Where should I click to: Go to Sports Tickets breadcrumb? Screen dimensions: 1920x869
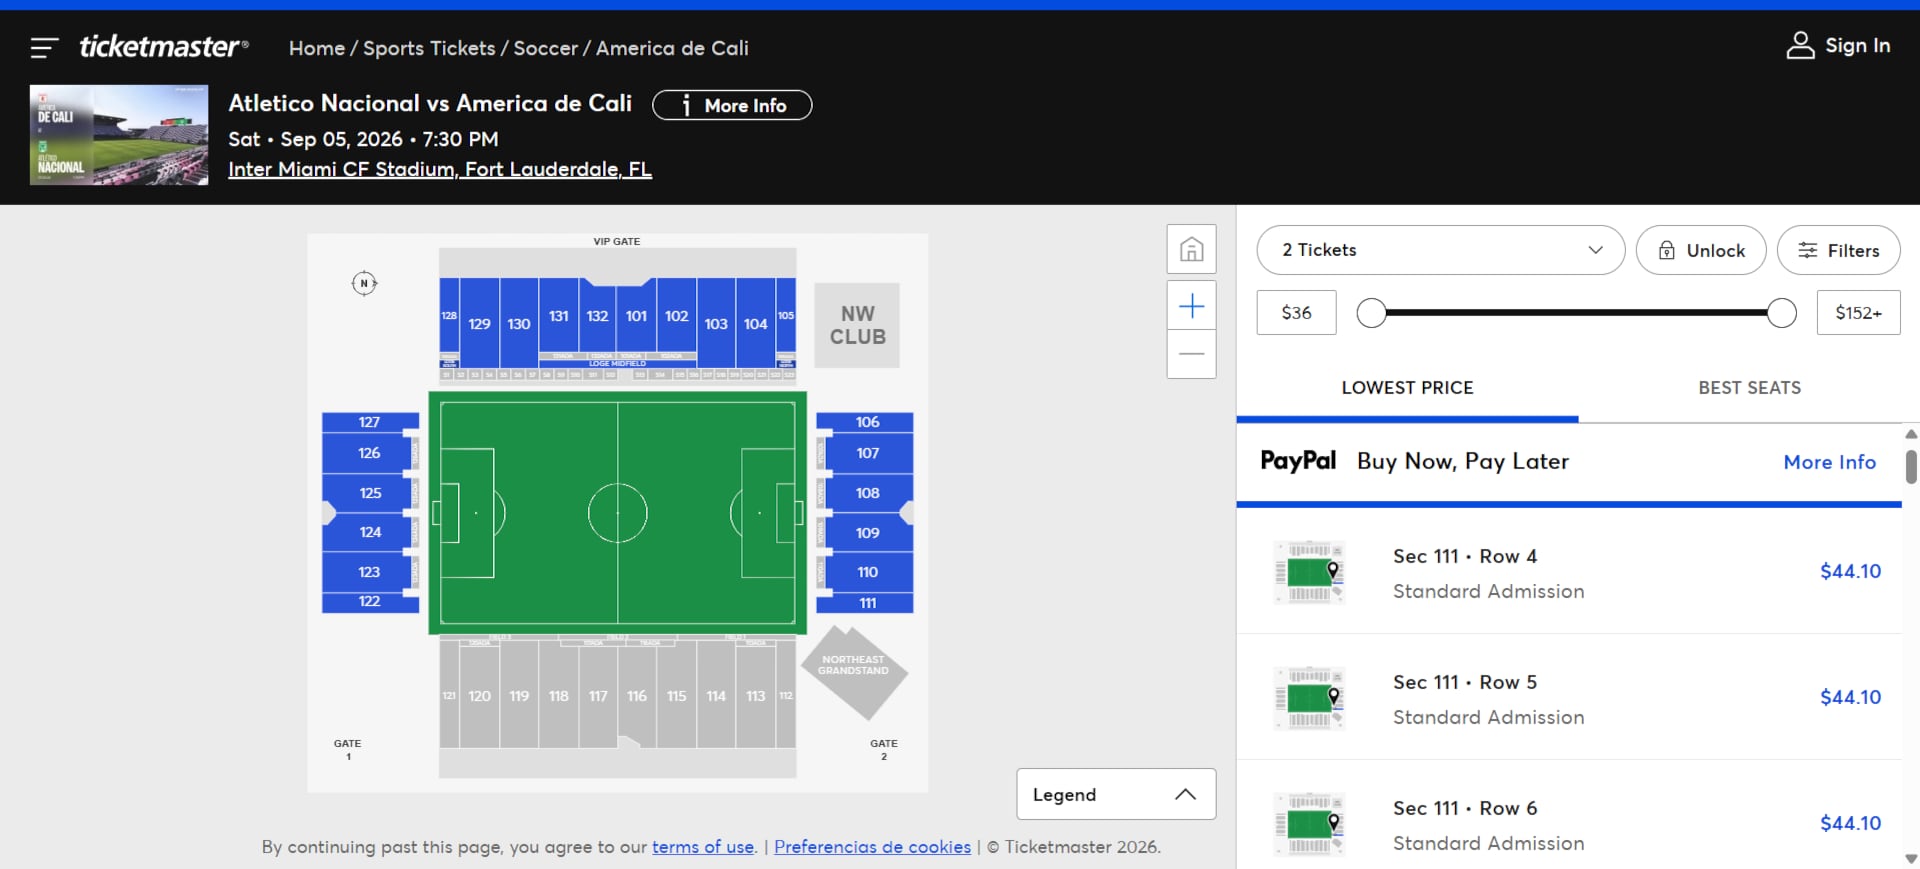pos(429,48)
